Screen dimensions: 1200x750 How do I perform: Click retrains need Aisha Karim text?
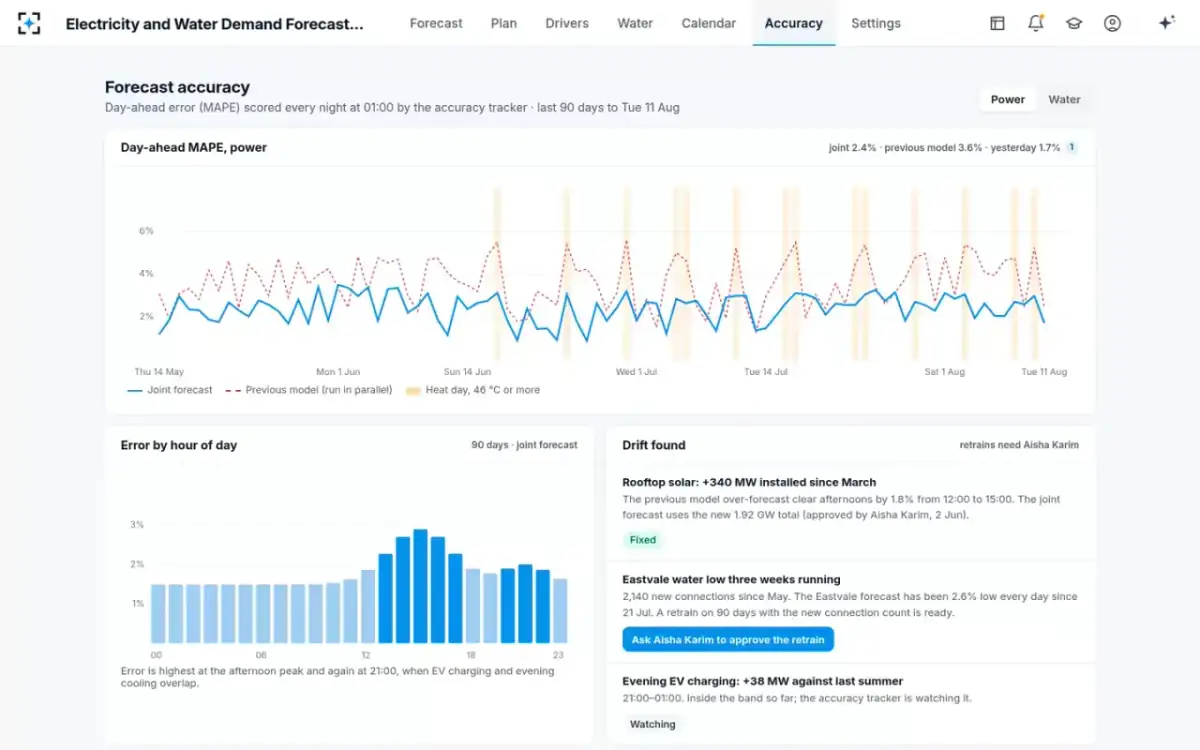(1019, 445)
